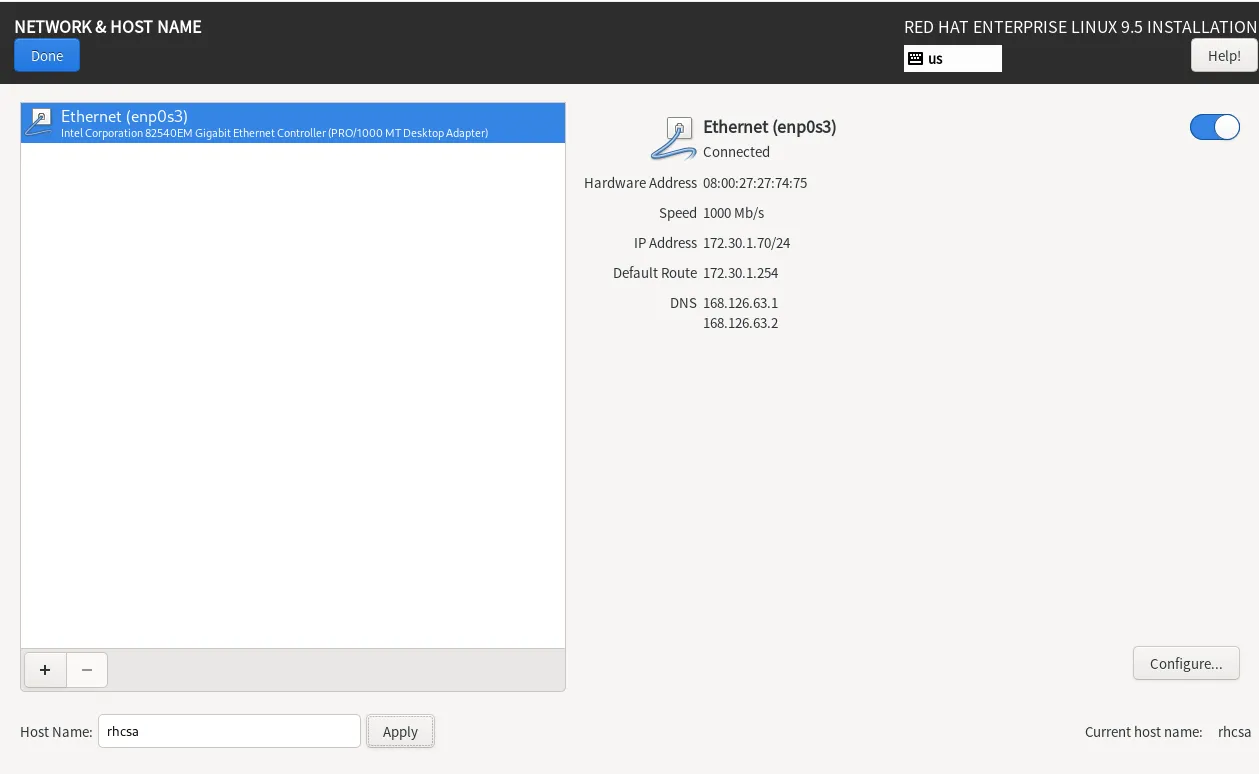Click the Intel Corporation 82540EM adapter description

coord(275,133)
